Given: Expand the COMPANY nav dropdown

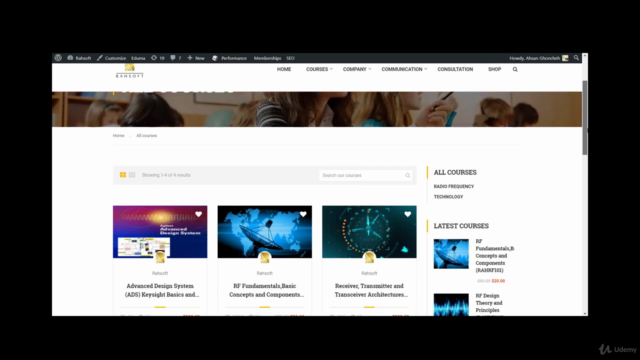Looking at the screenshot, I should pos(357,69).
